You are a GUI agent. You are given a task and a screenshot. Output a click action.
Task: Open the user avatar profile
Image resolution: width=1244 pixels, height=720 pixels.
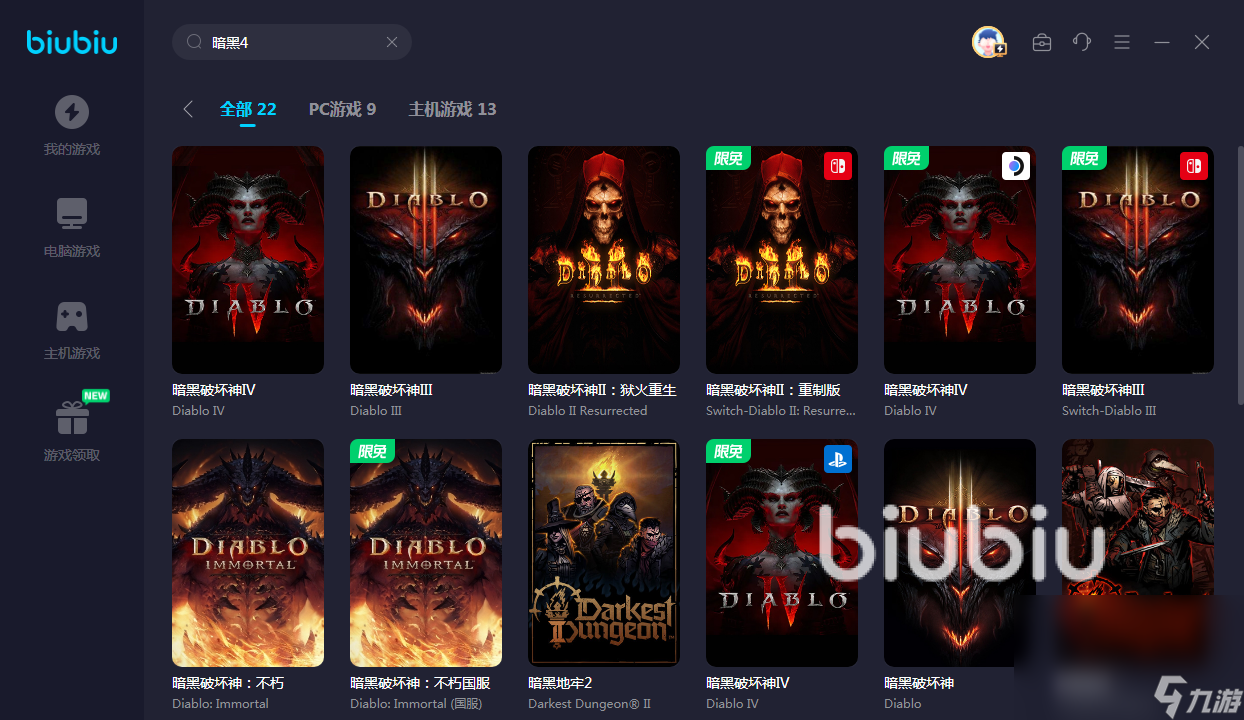(988, 42)
